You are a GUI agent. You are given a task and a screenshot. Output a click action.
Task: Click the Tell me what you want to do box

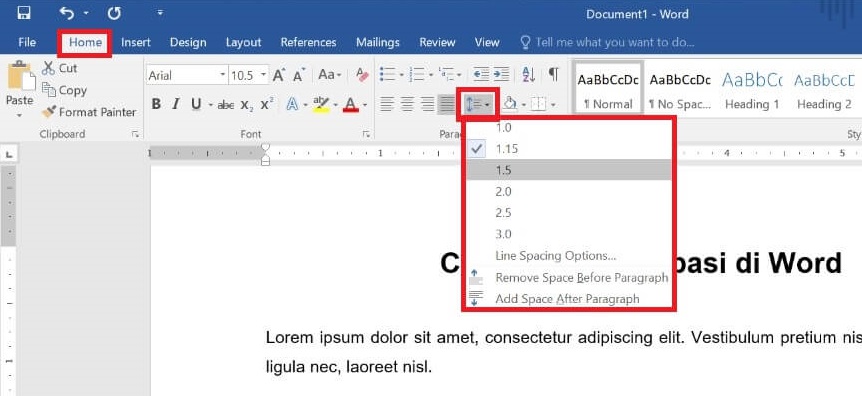pos(607,42)
